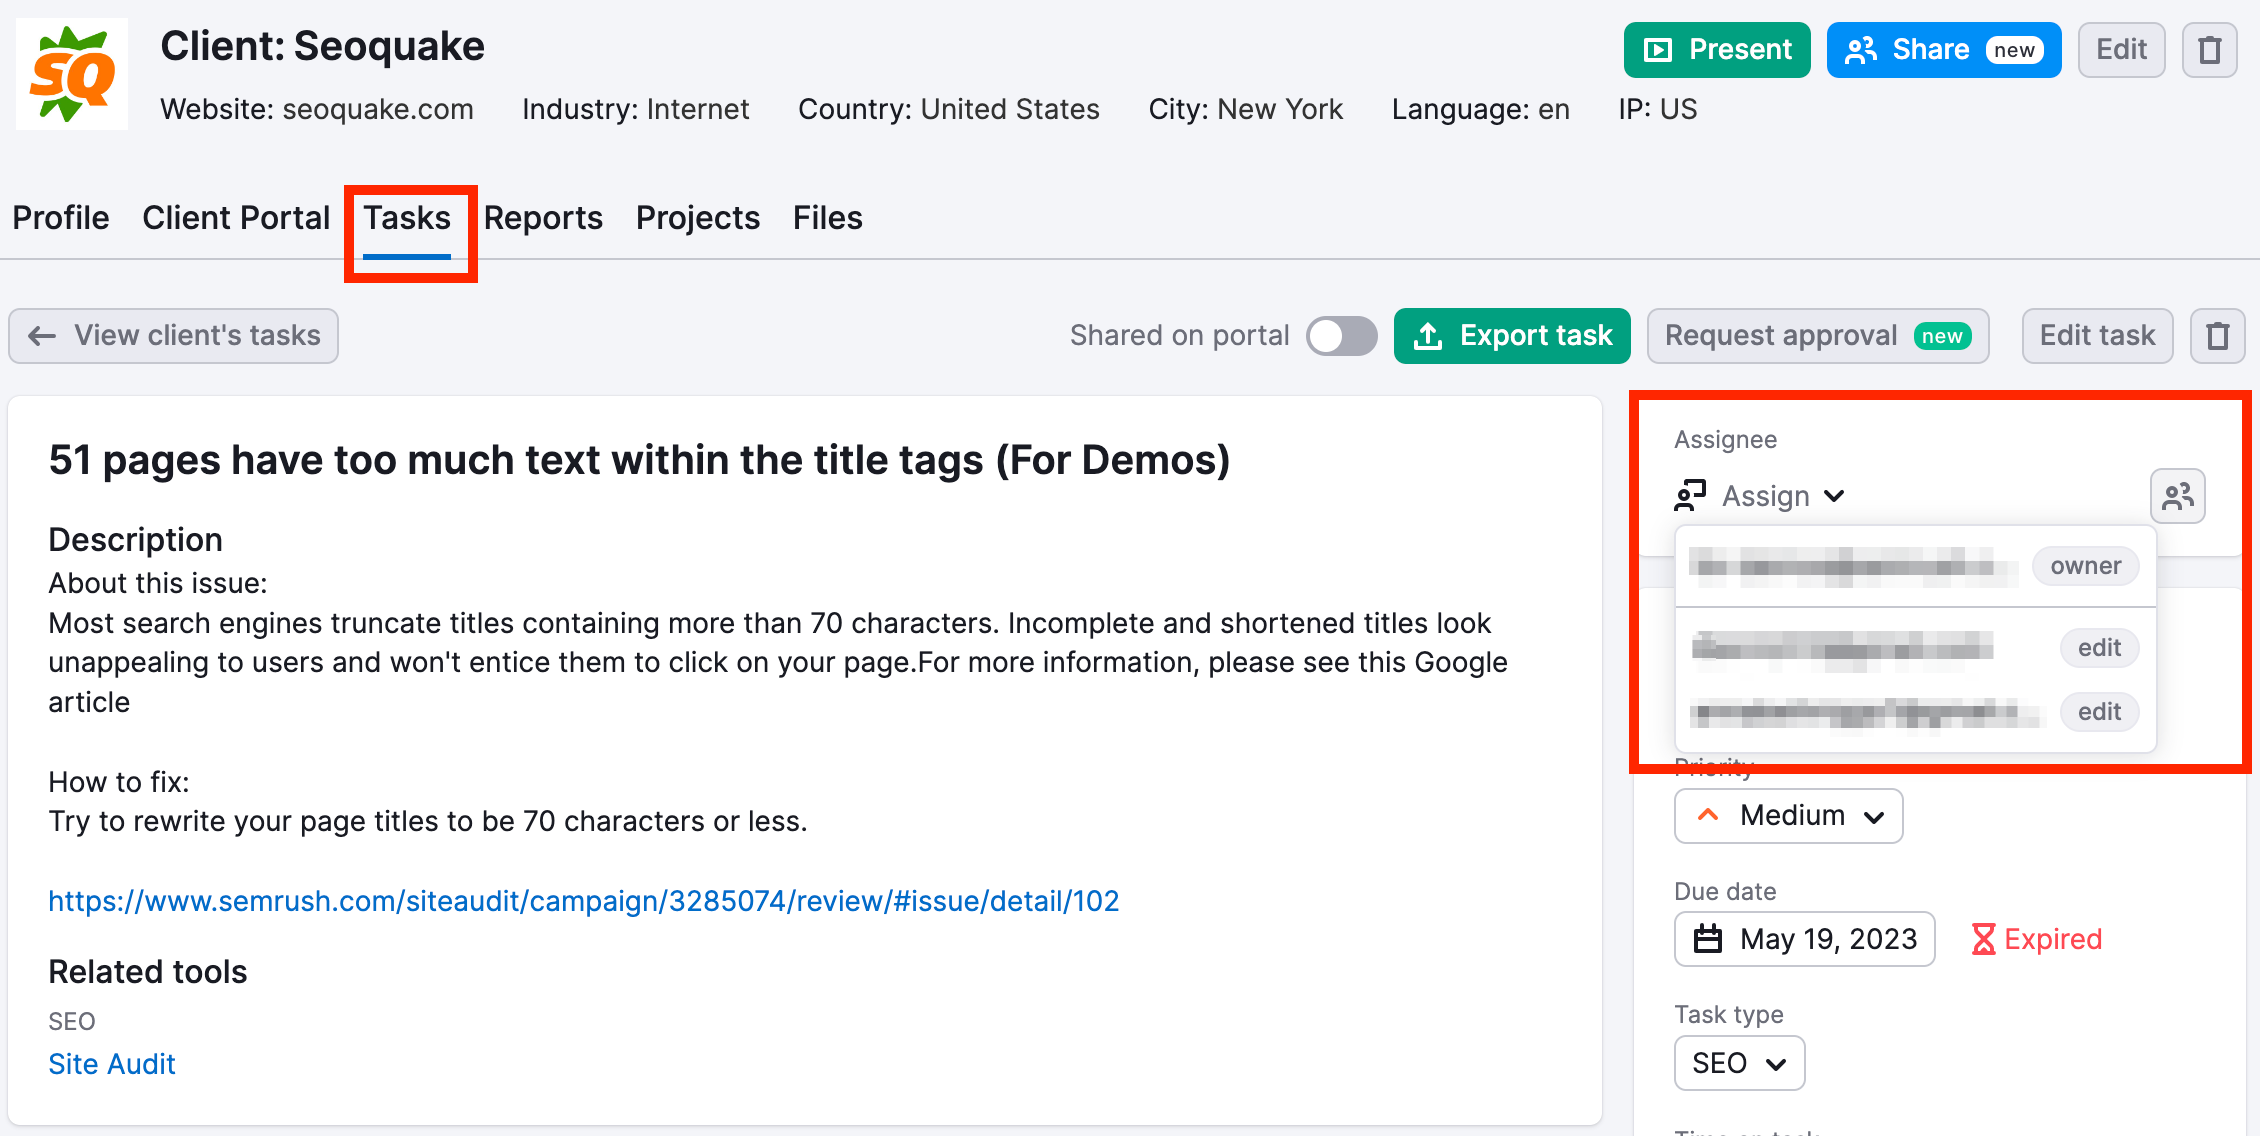This screenshot has height=1136, width=2260.
Task: Click the Country: United States text
Action: click(949, 109)
